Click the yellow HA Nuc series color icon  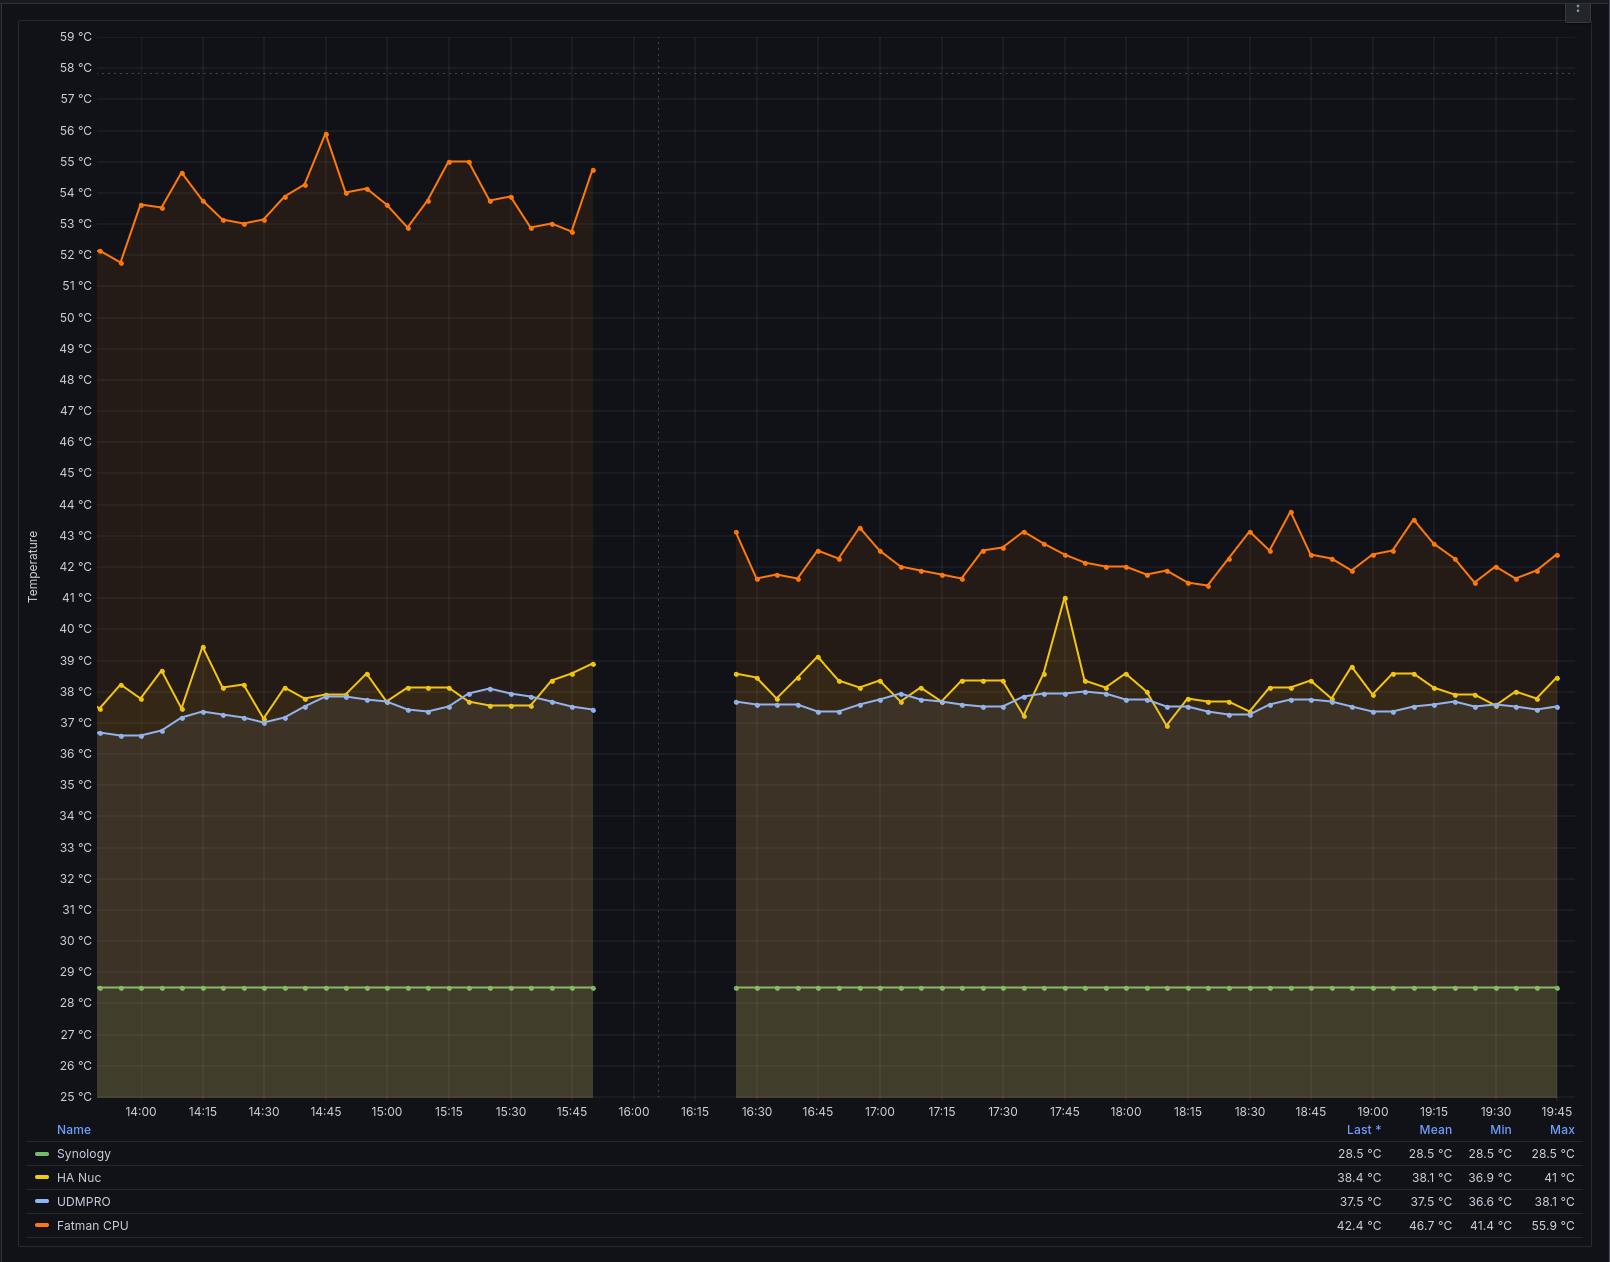click(x=42, y=1178)
